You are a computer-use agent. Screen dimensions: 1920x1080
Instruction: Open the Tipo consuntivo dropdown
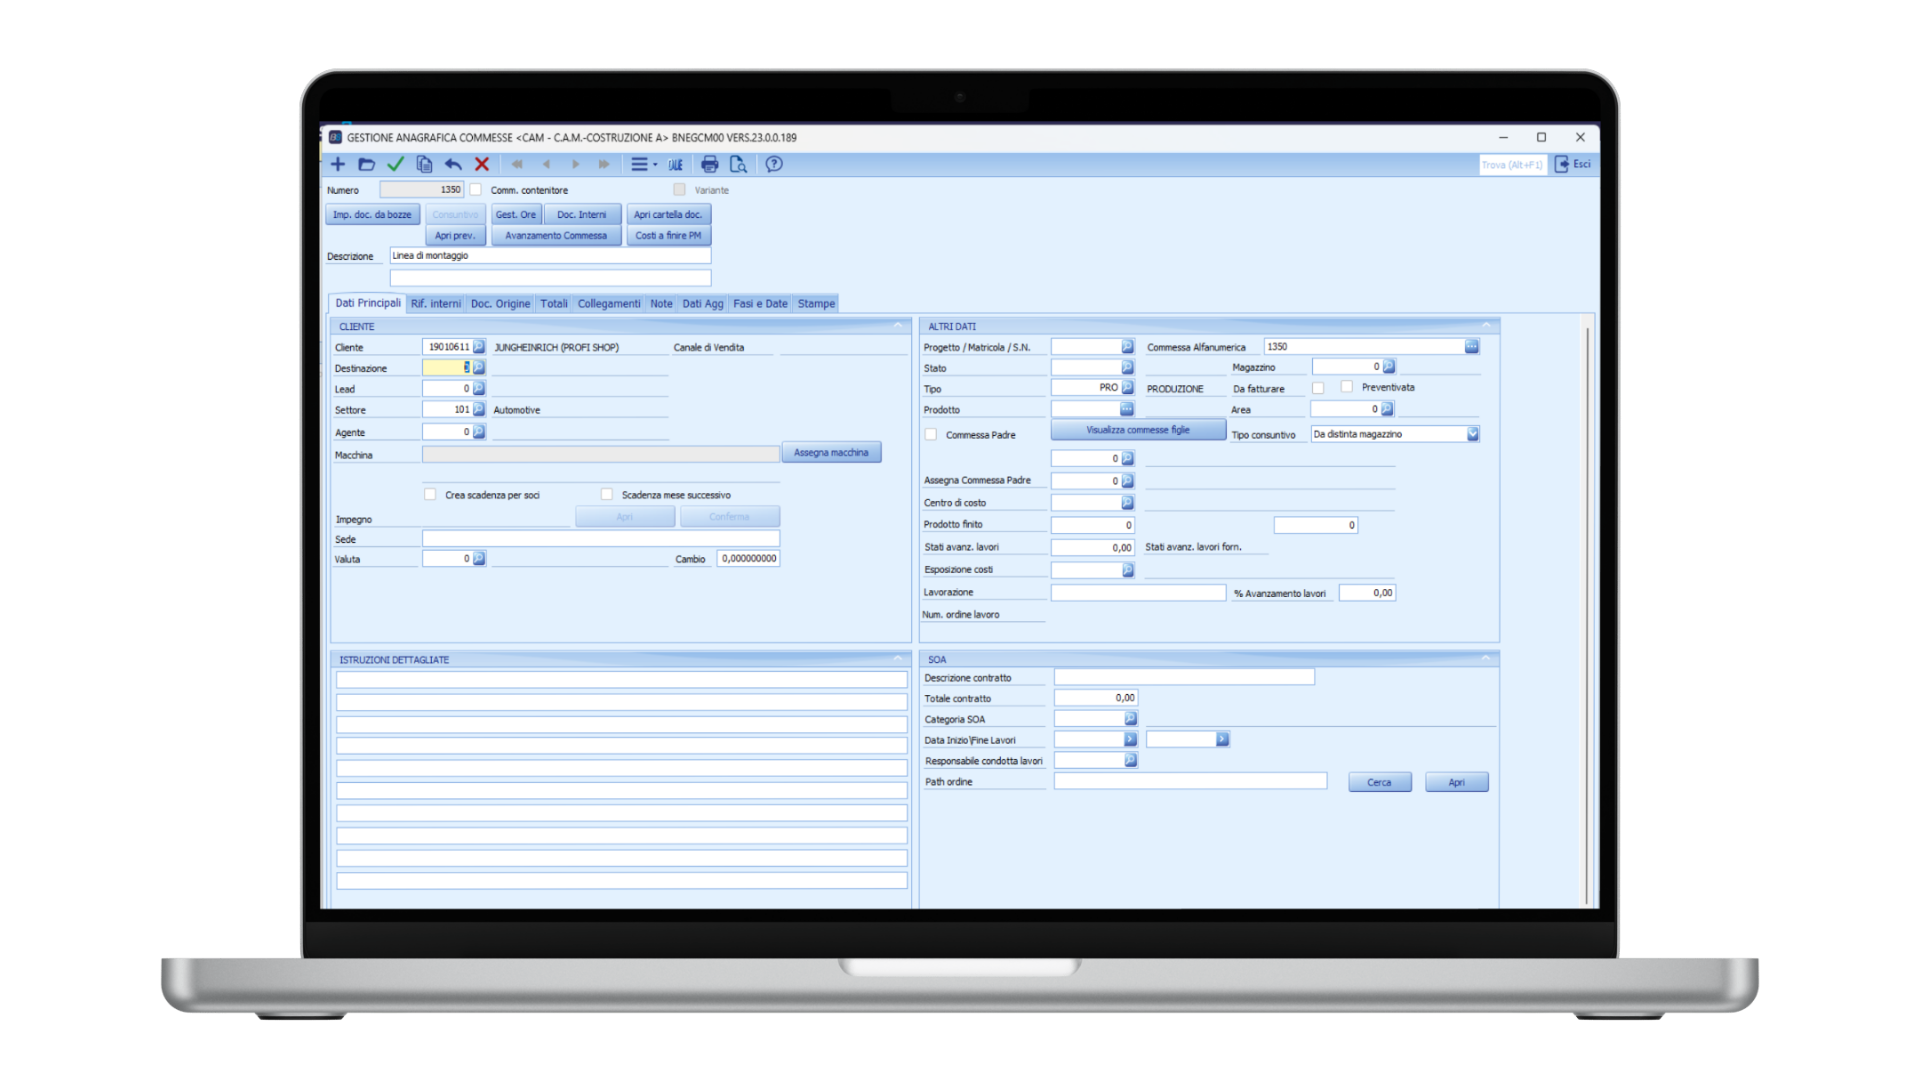(1472, 434)
